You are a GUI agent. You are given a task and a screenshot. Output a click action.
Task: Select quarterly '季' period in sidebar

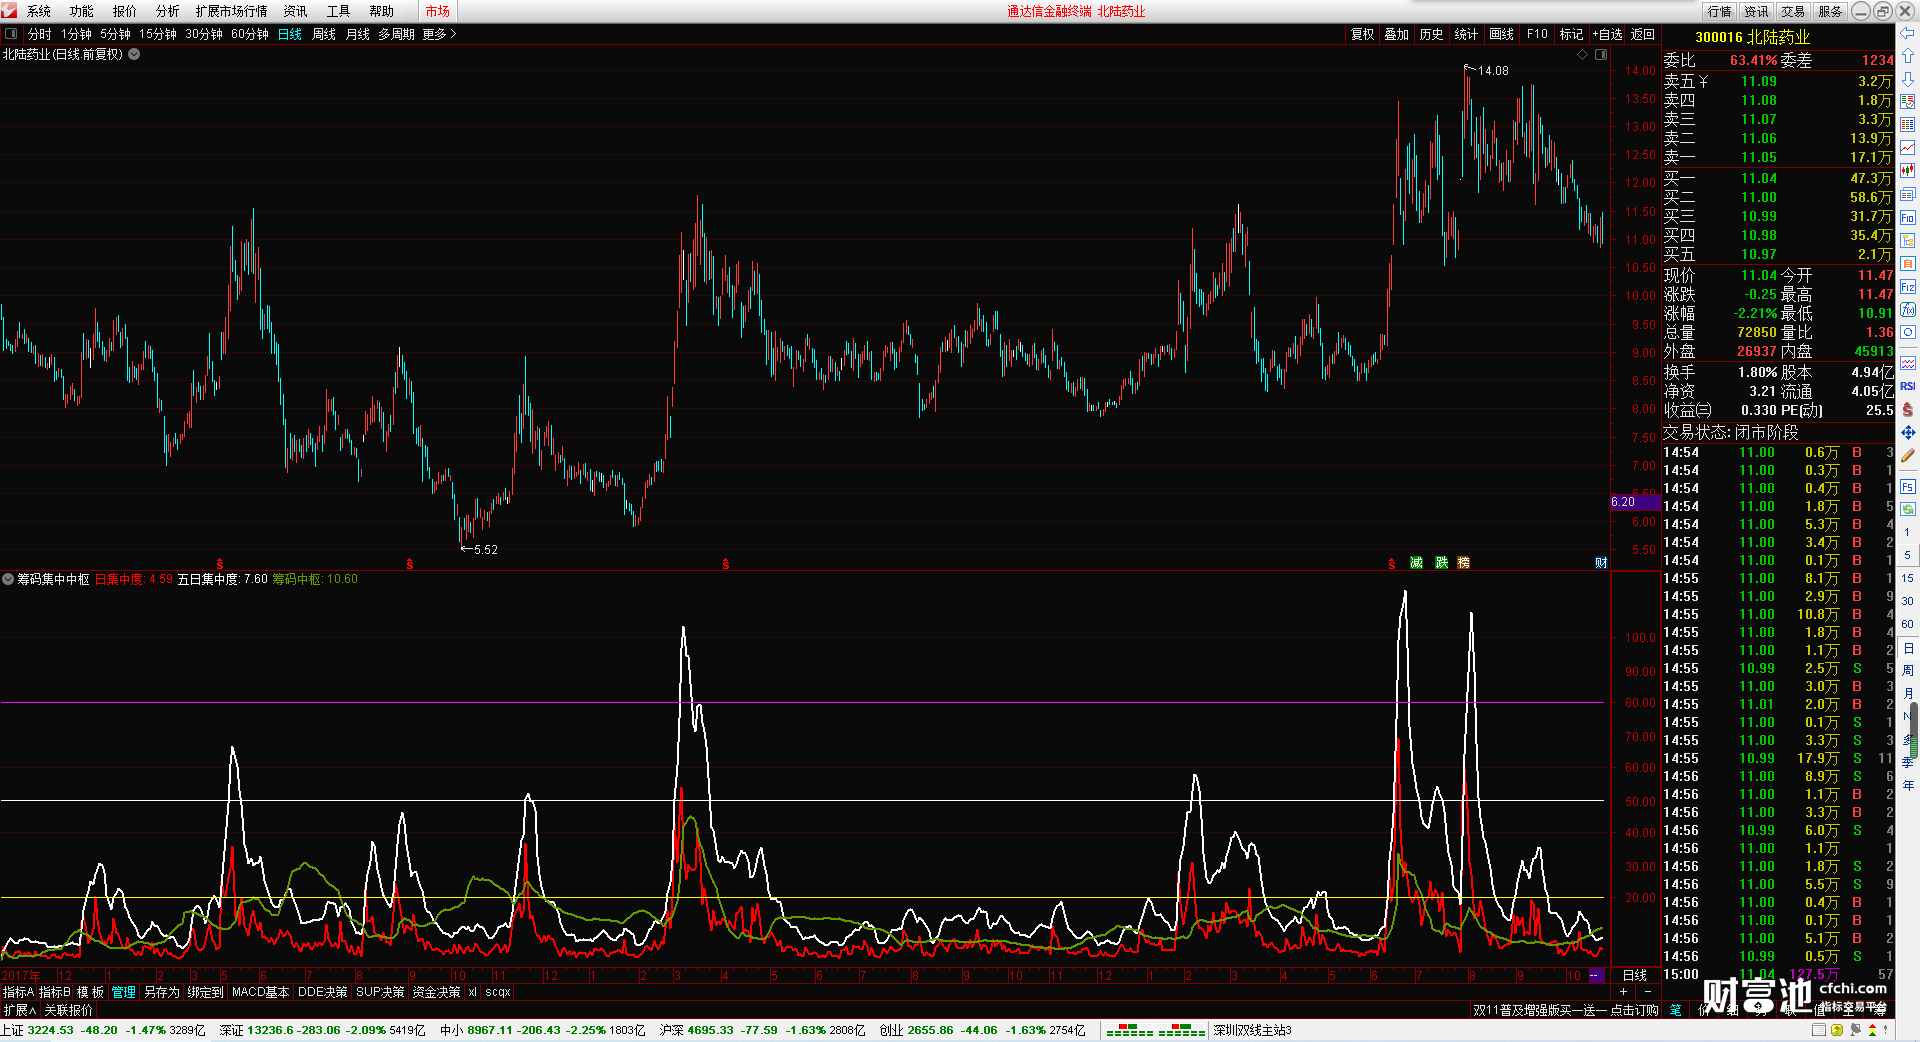pos(1907,762)
